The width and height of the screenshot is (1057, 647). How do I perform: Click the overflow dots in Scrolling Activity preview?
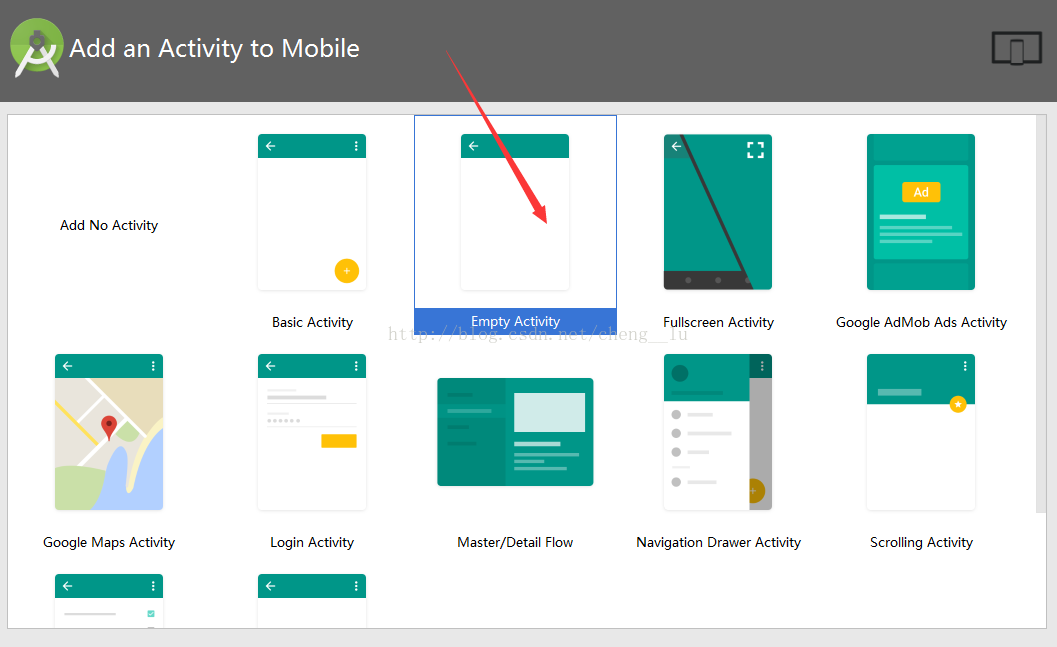[x=965, y=366]
